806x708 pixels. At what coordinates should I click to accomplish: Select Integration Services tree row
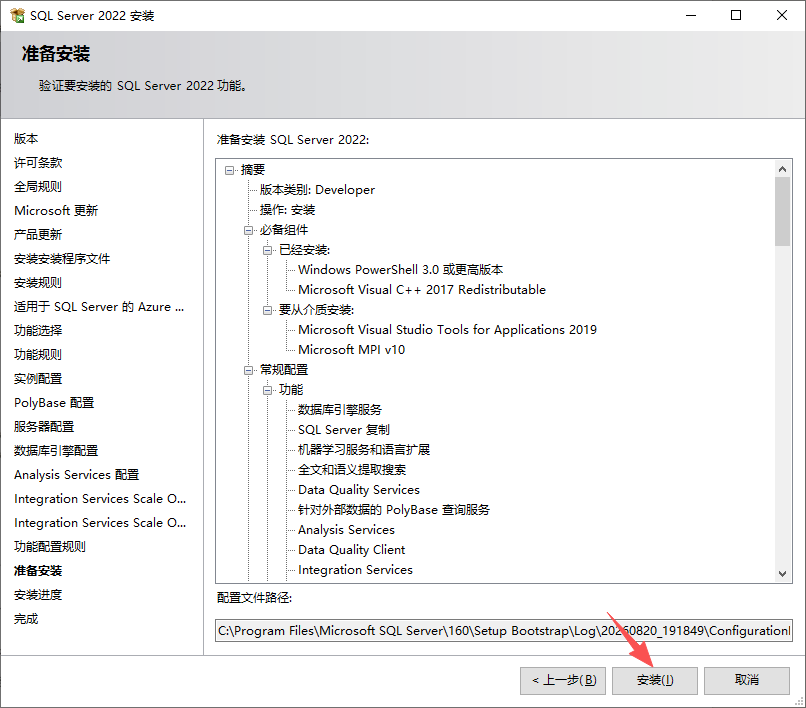click(355, 570)
